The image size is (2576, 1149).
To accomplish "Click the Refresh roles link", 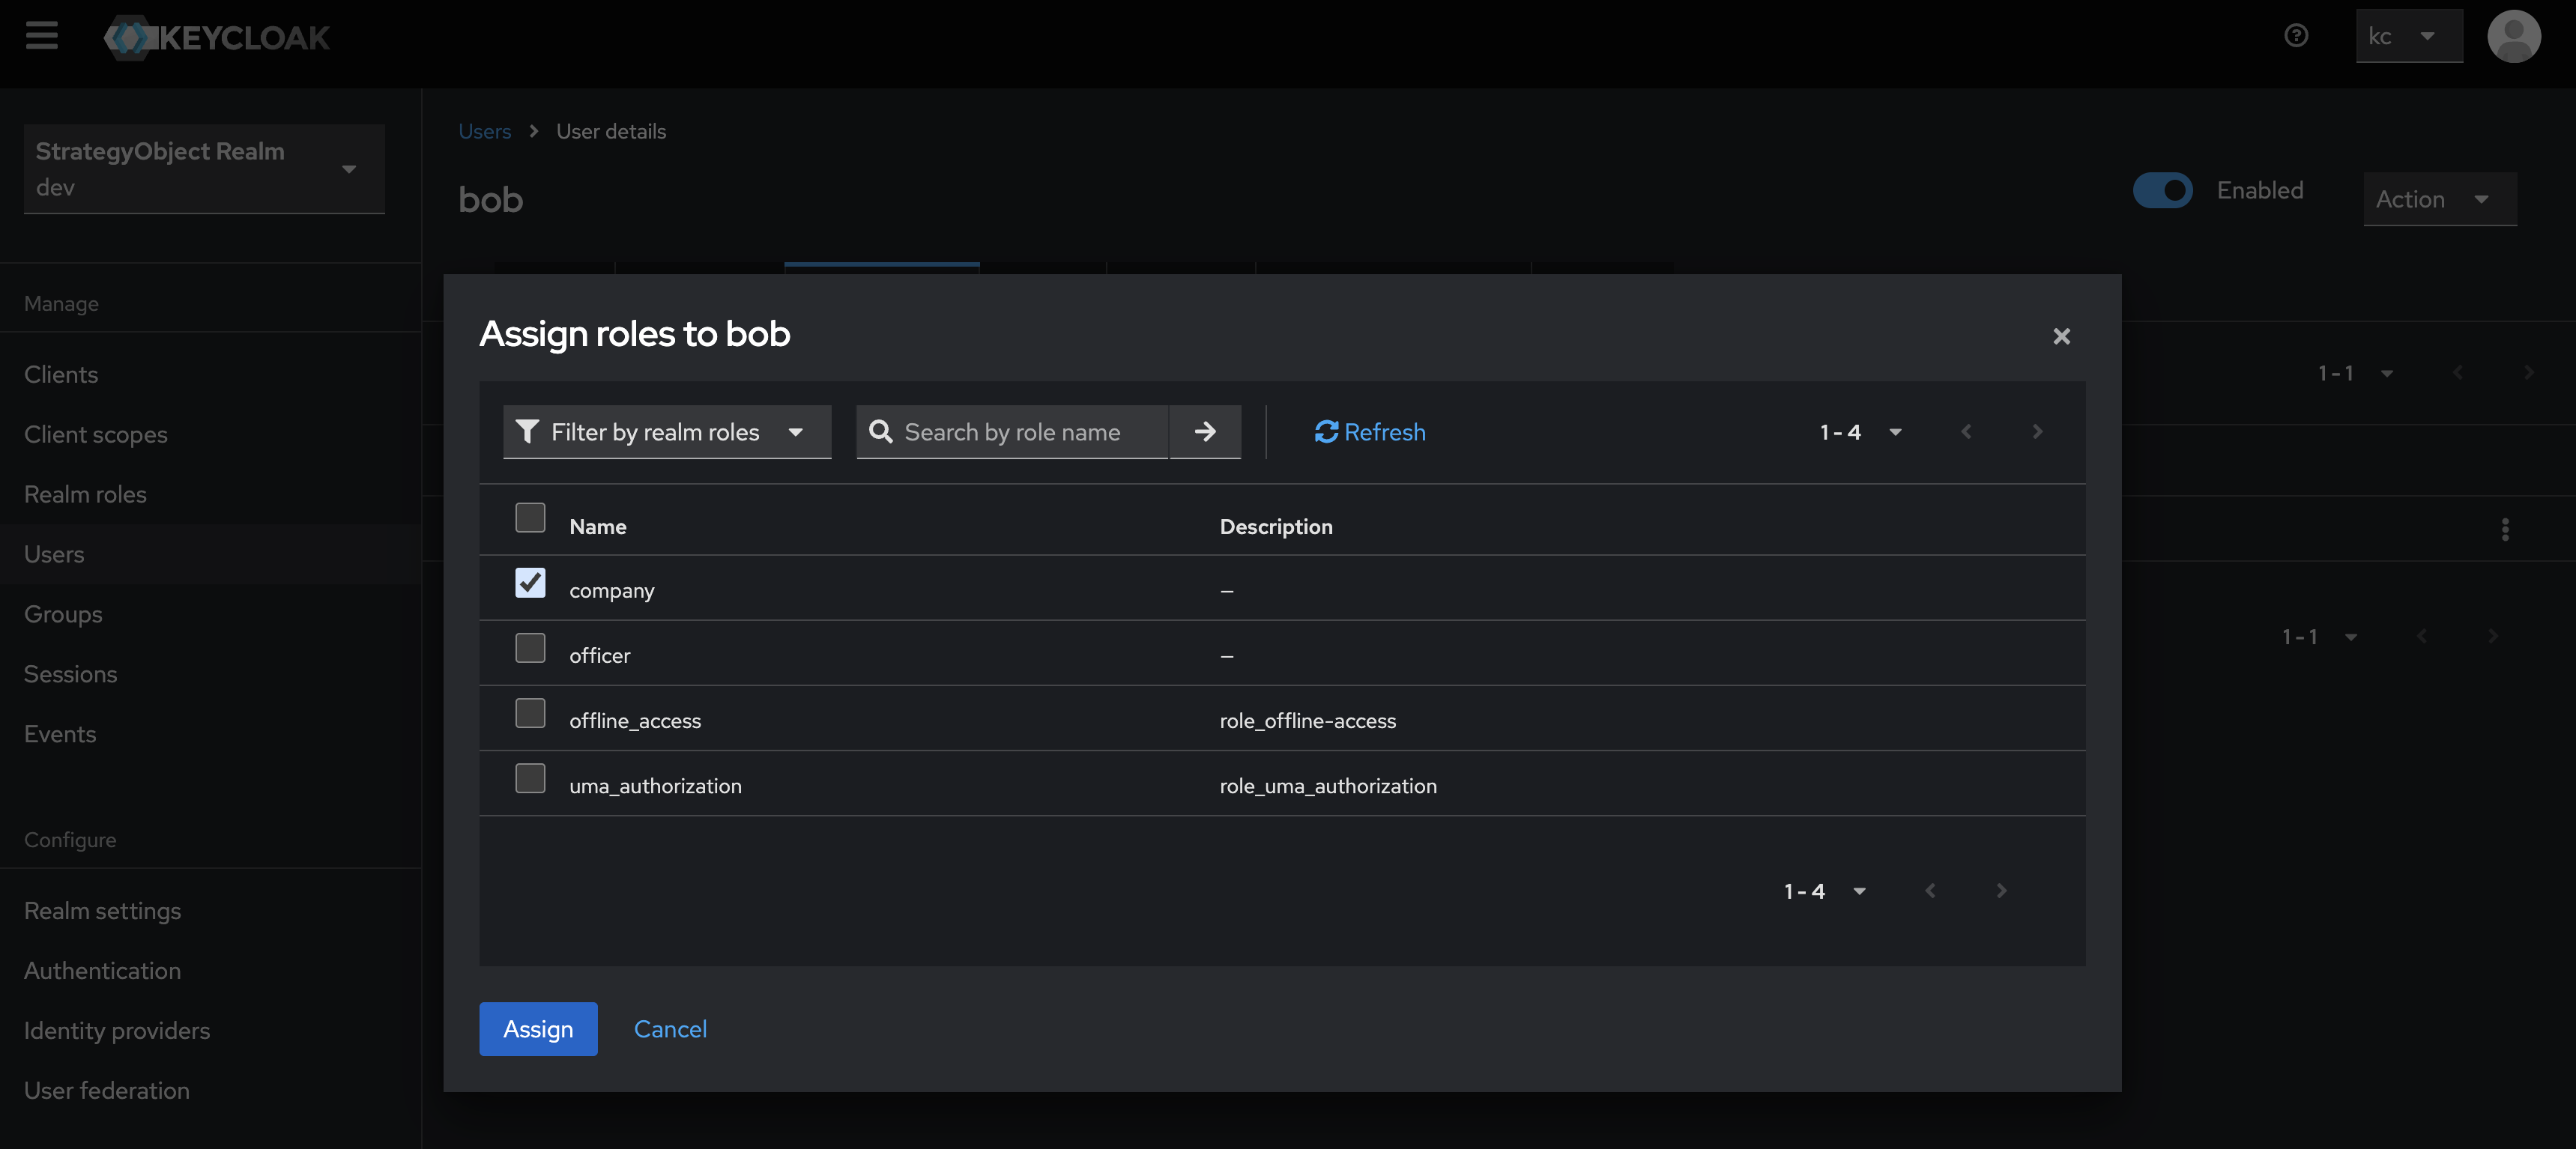I will 1369,432.
